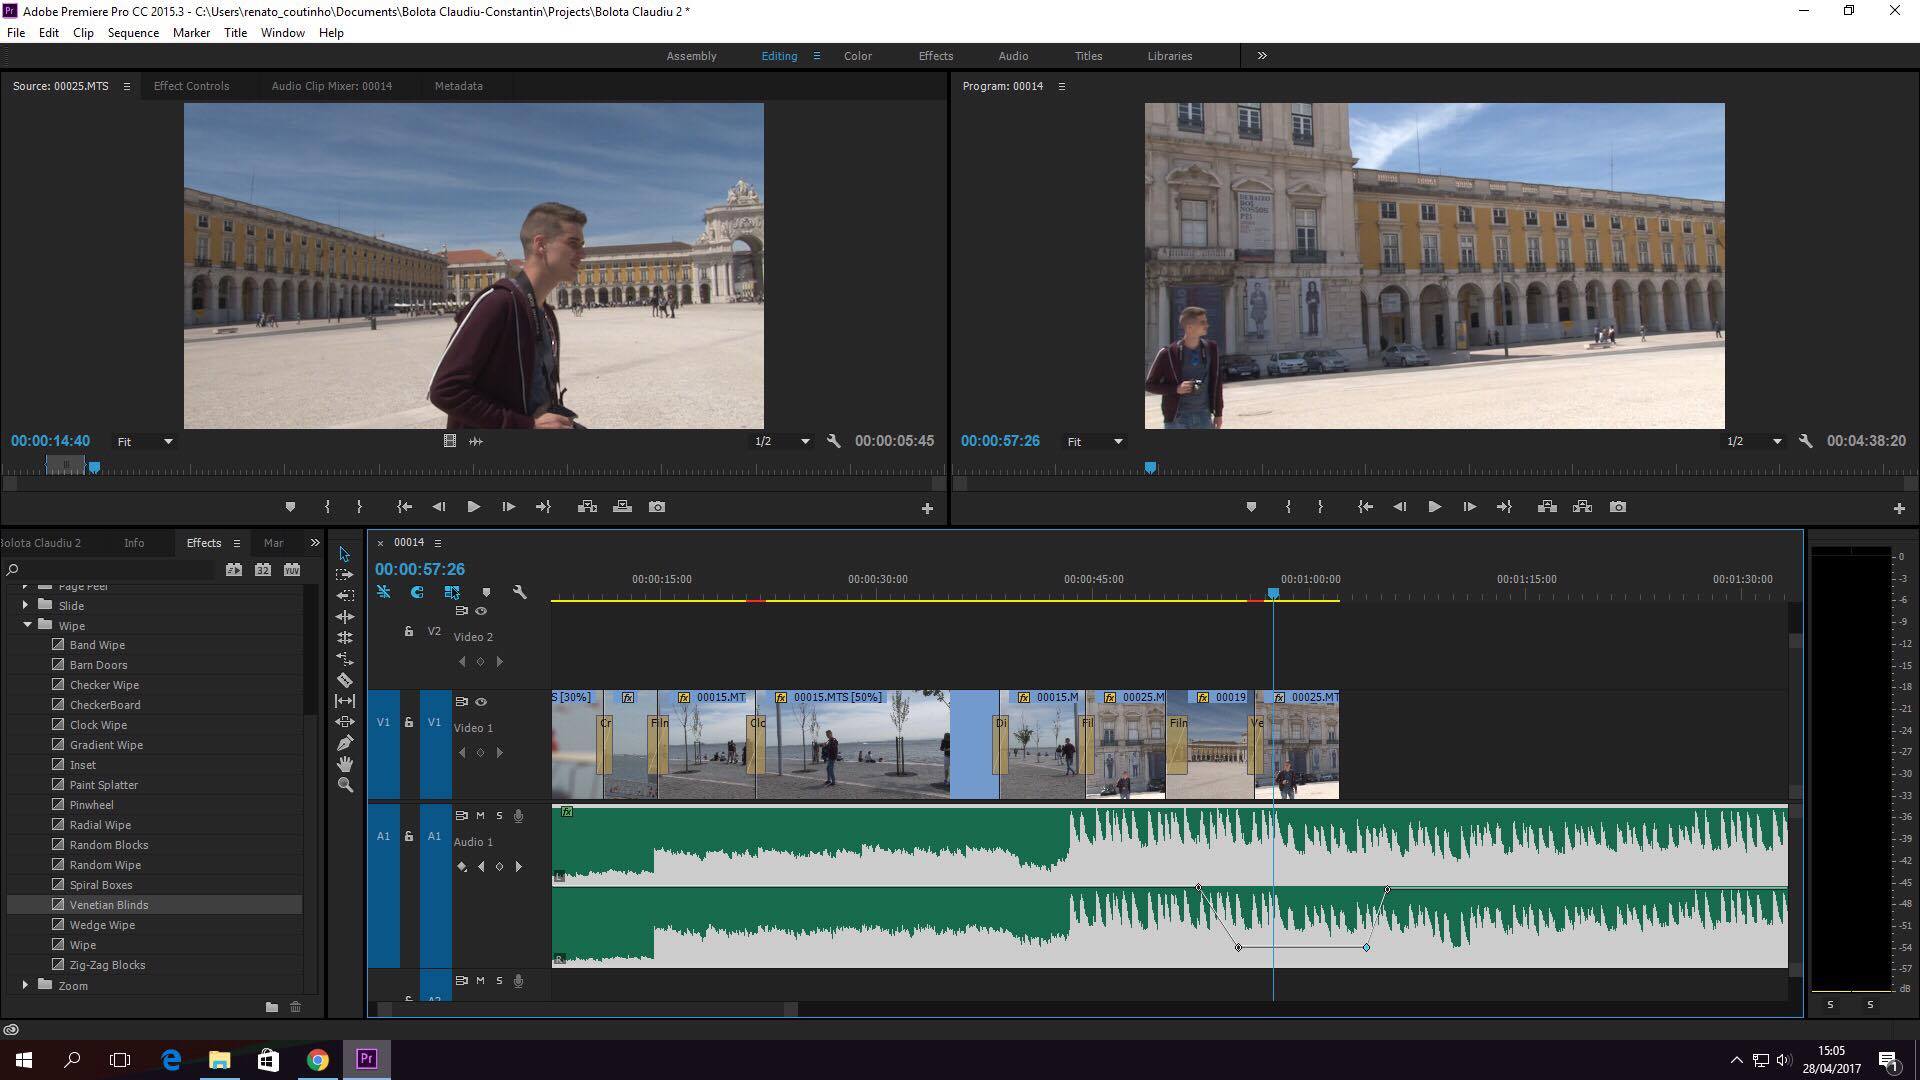This screenshot has height=1080, width=1920.
Task: Switch to the Audio workspace
Action: (1013, 56)
